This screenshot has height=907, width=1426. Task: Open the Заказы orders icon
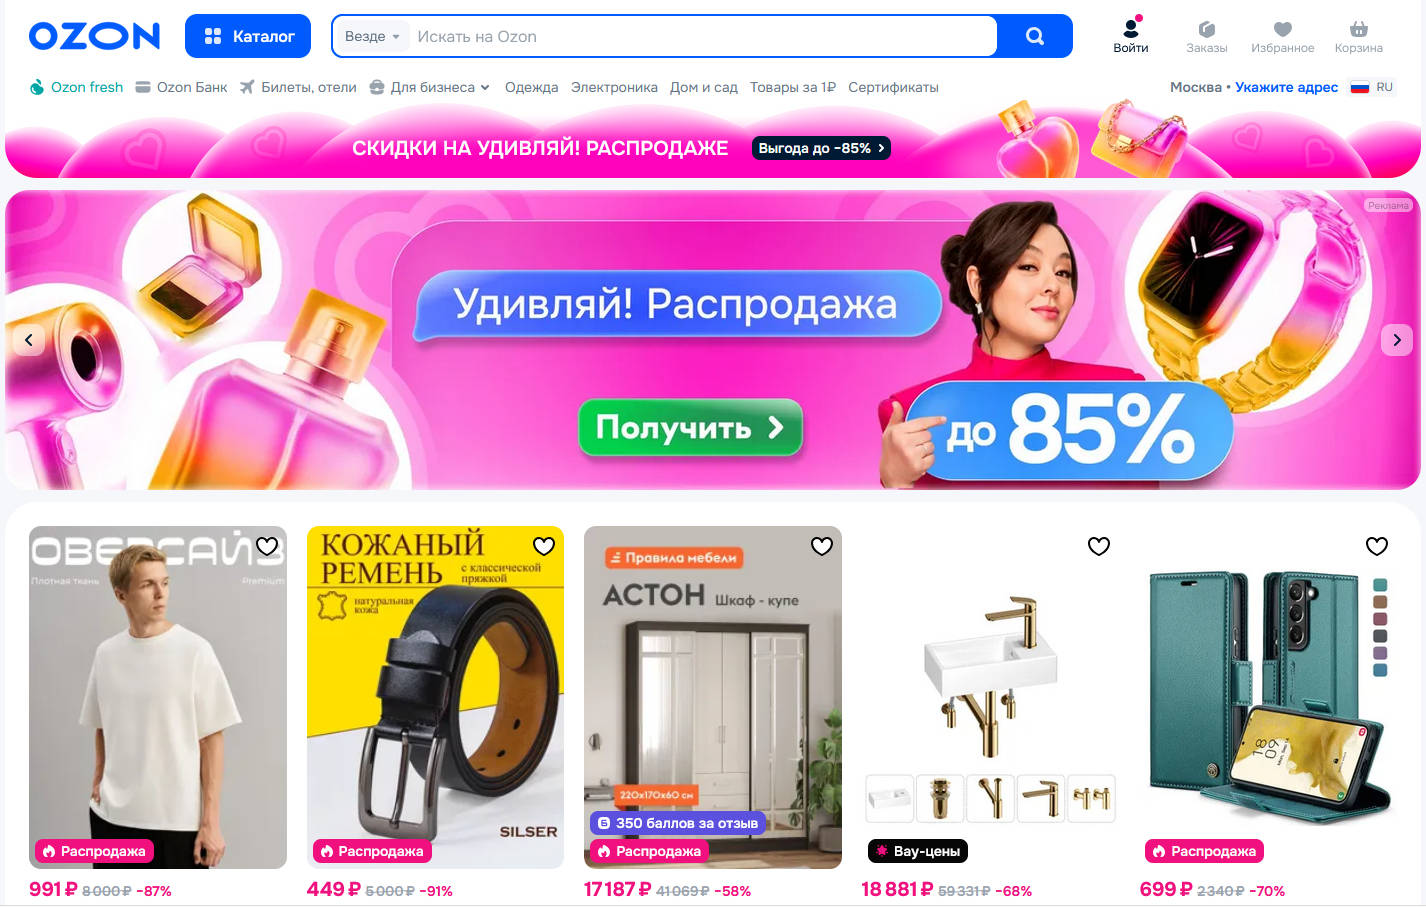point(1206,36)
